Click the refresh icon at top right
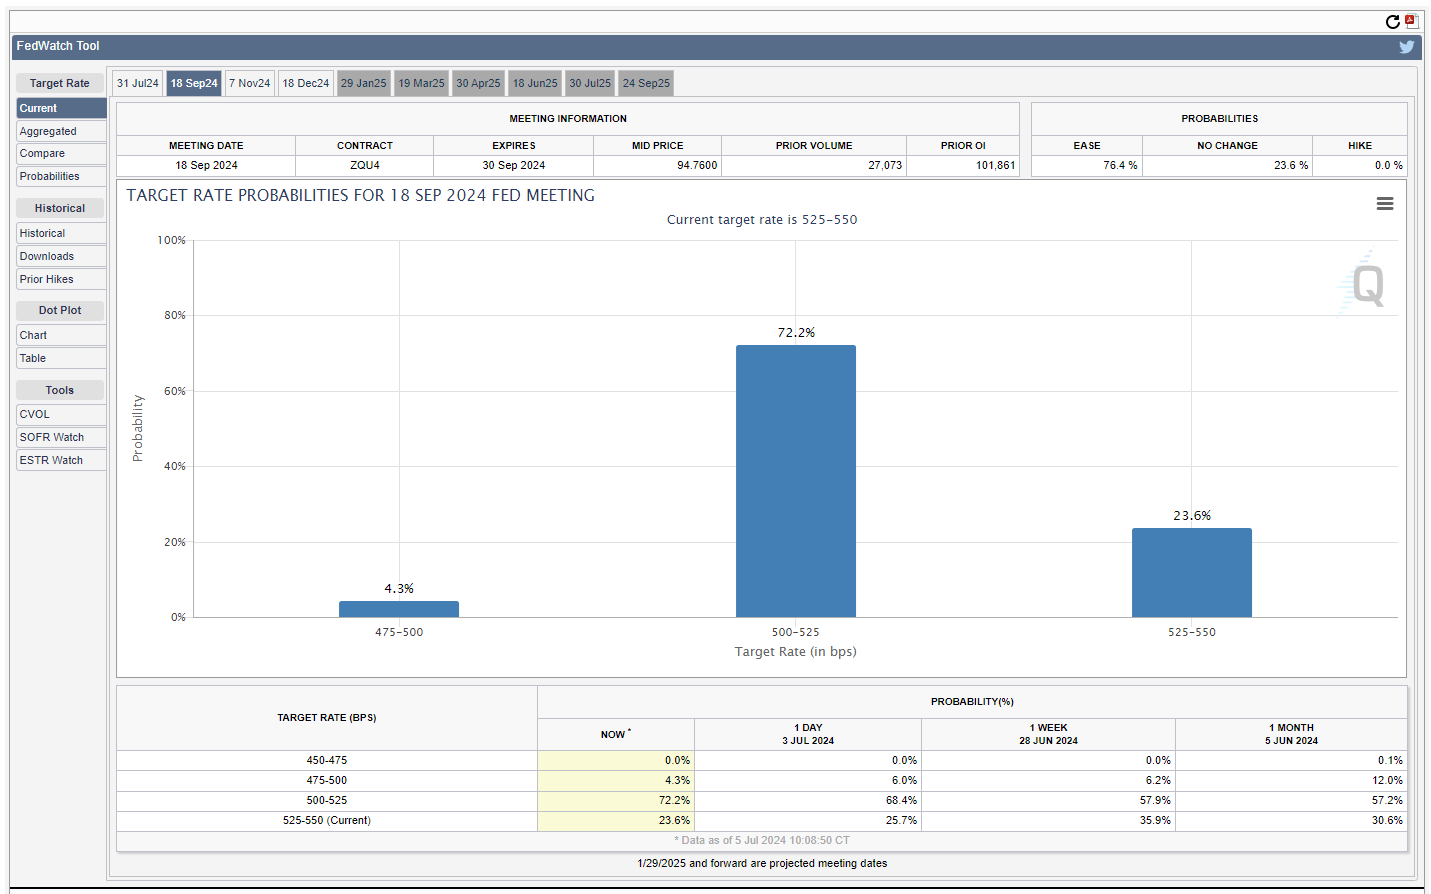Screen dimensions: 1431x894 coord(1392,22)
